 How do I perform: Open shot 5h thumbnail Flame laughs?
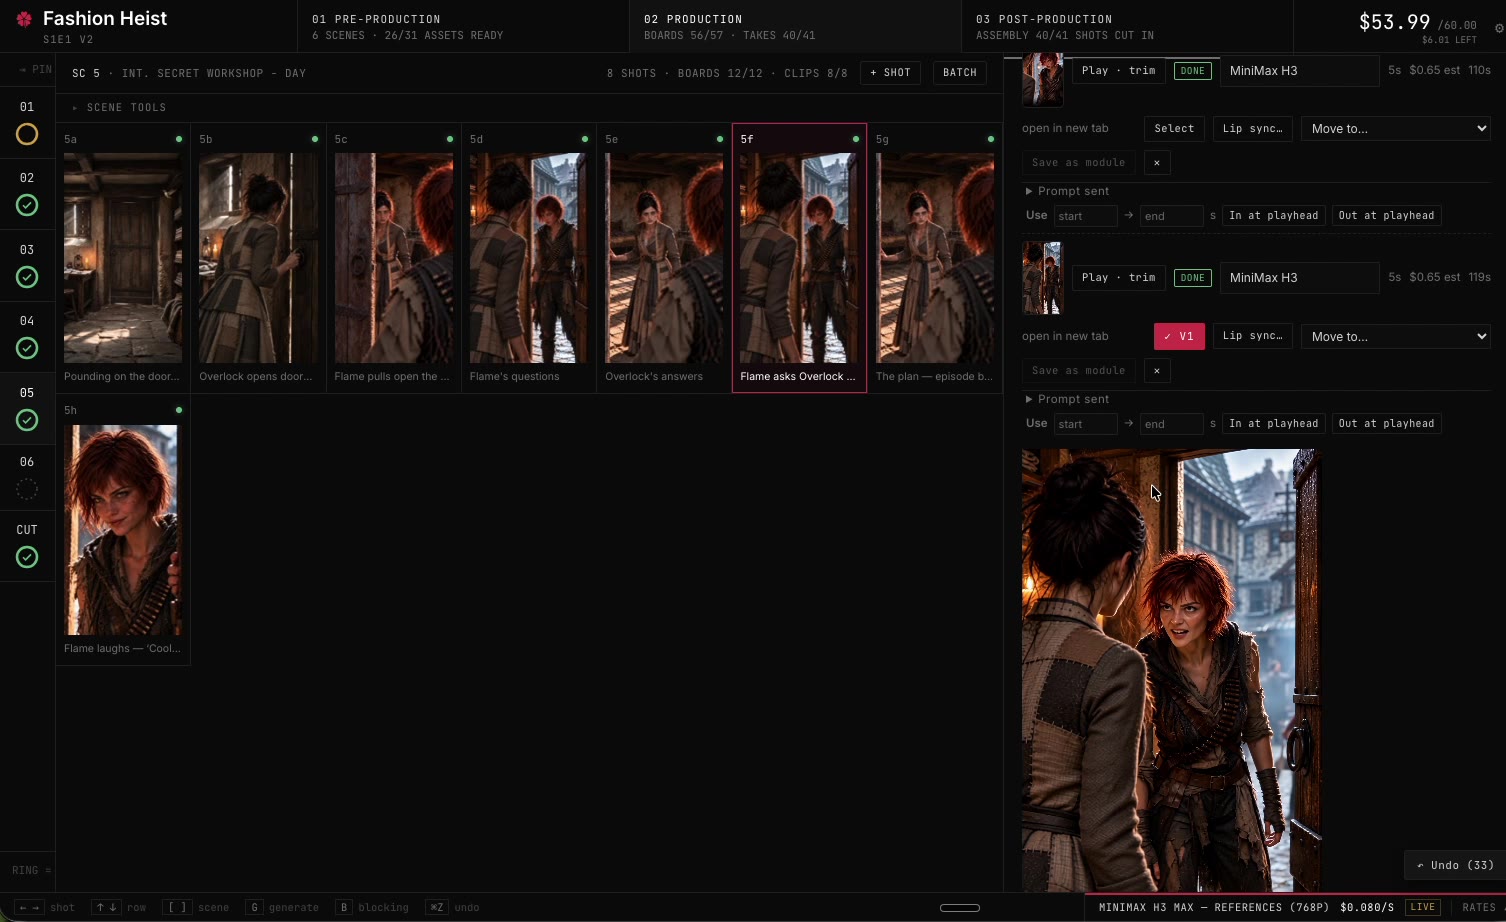coord(123,530)
